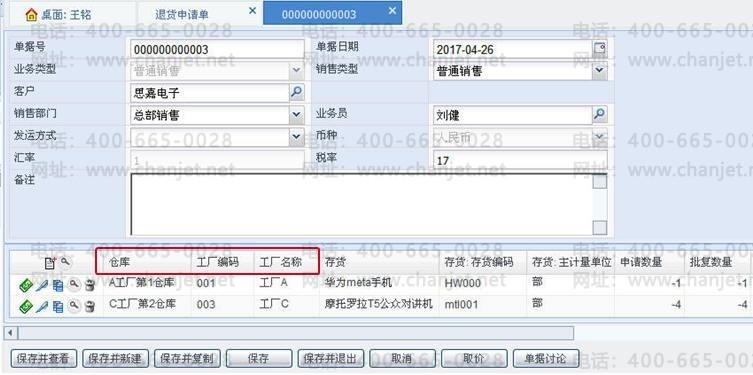Click the 工厂C cell
This screenshot has width=753, height=375.
pyautogui.click(x=286, y=304)
